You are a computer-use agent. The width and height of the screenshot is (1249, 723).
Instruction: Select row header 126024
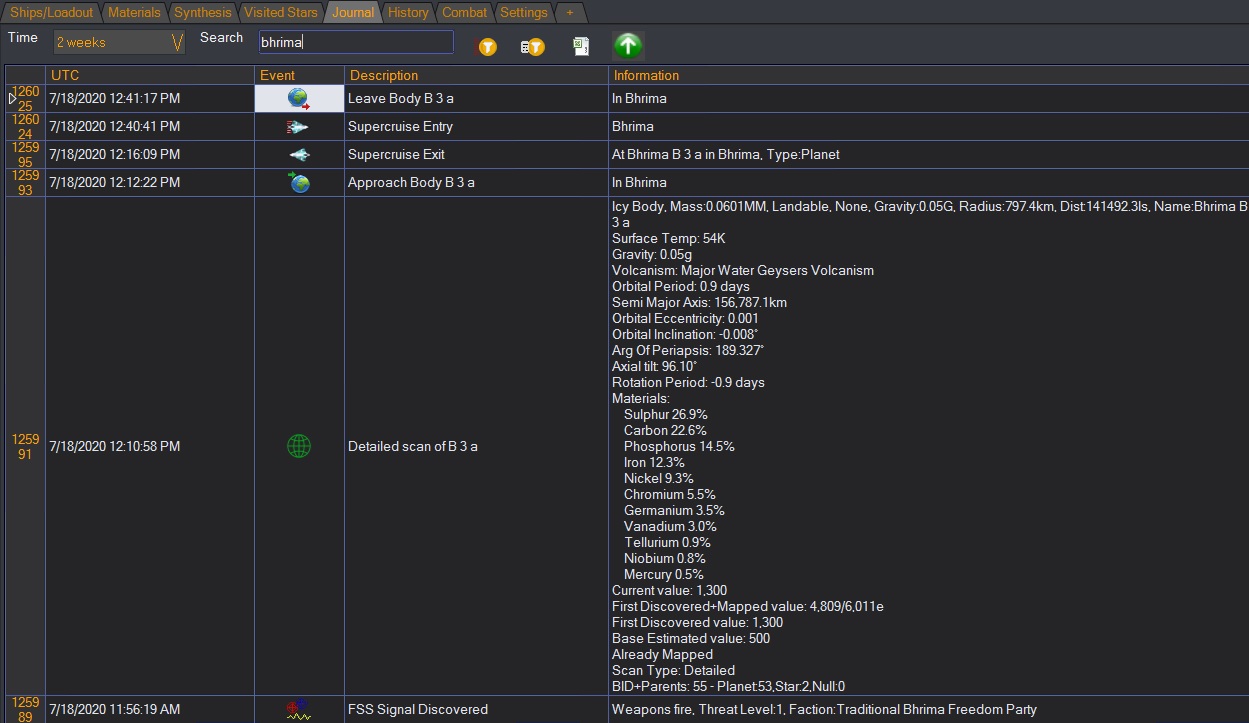(25, 127)
